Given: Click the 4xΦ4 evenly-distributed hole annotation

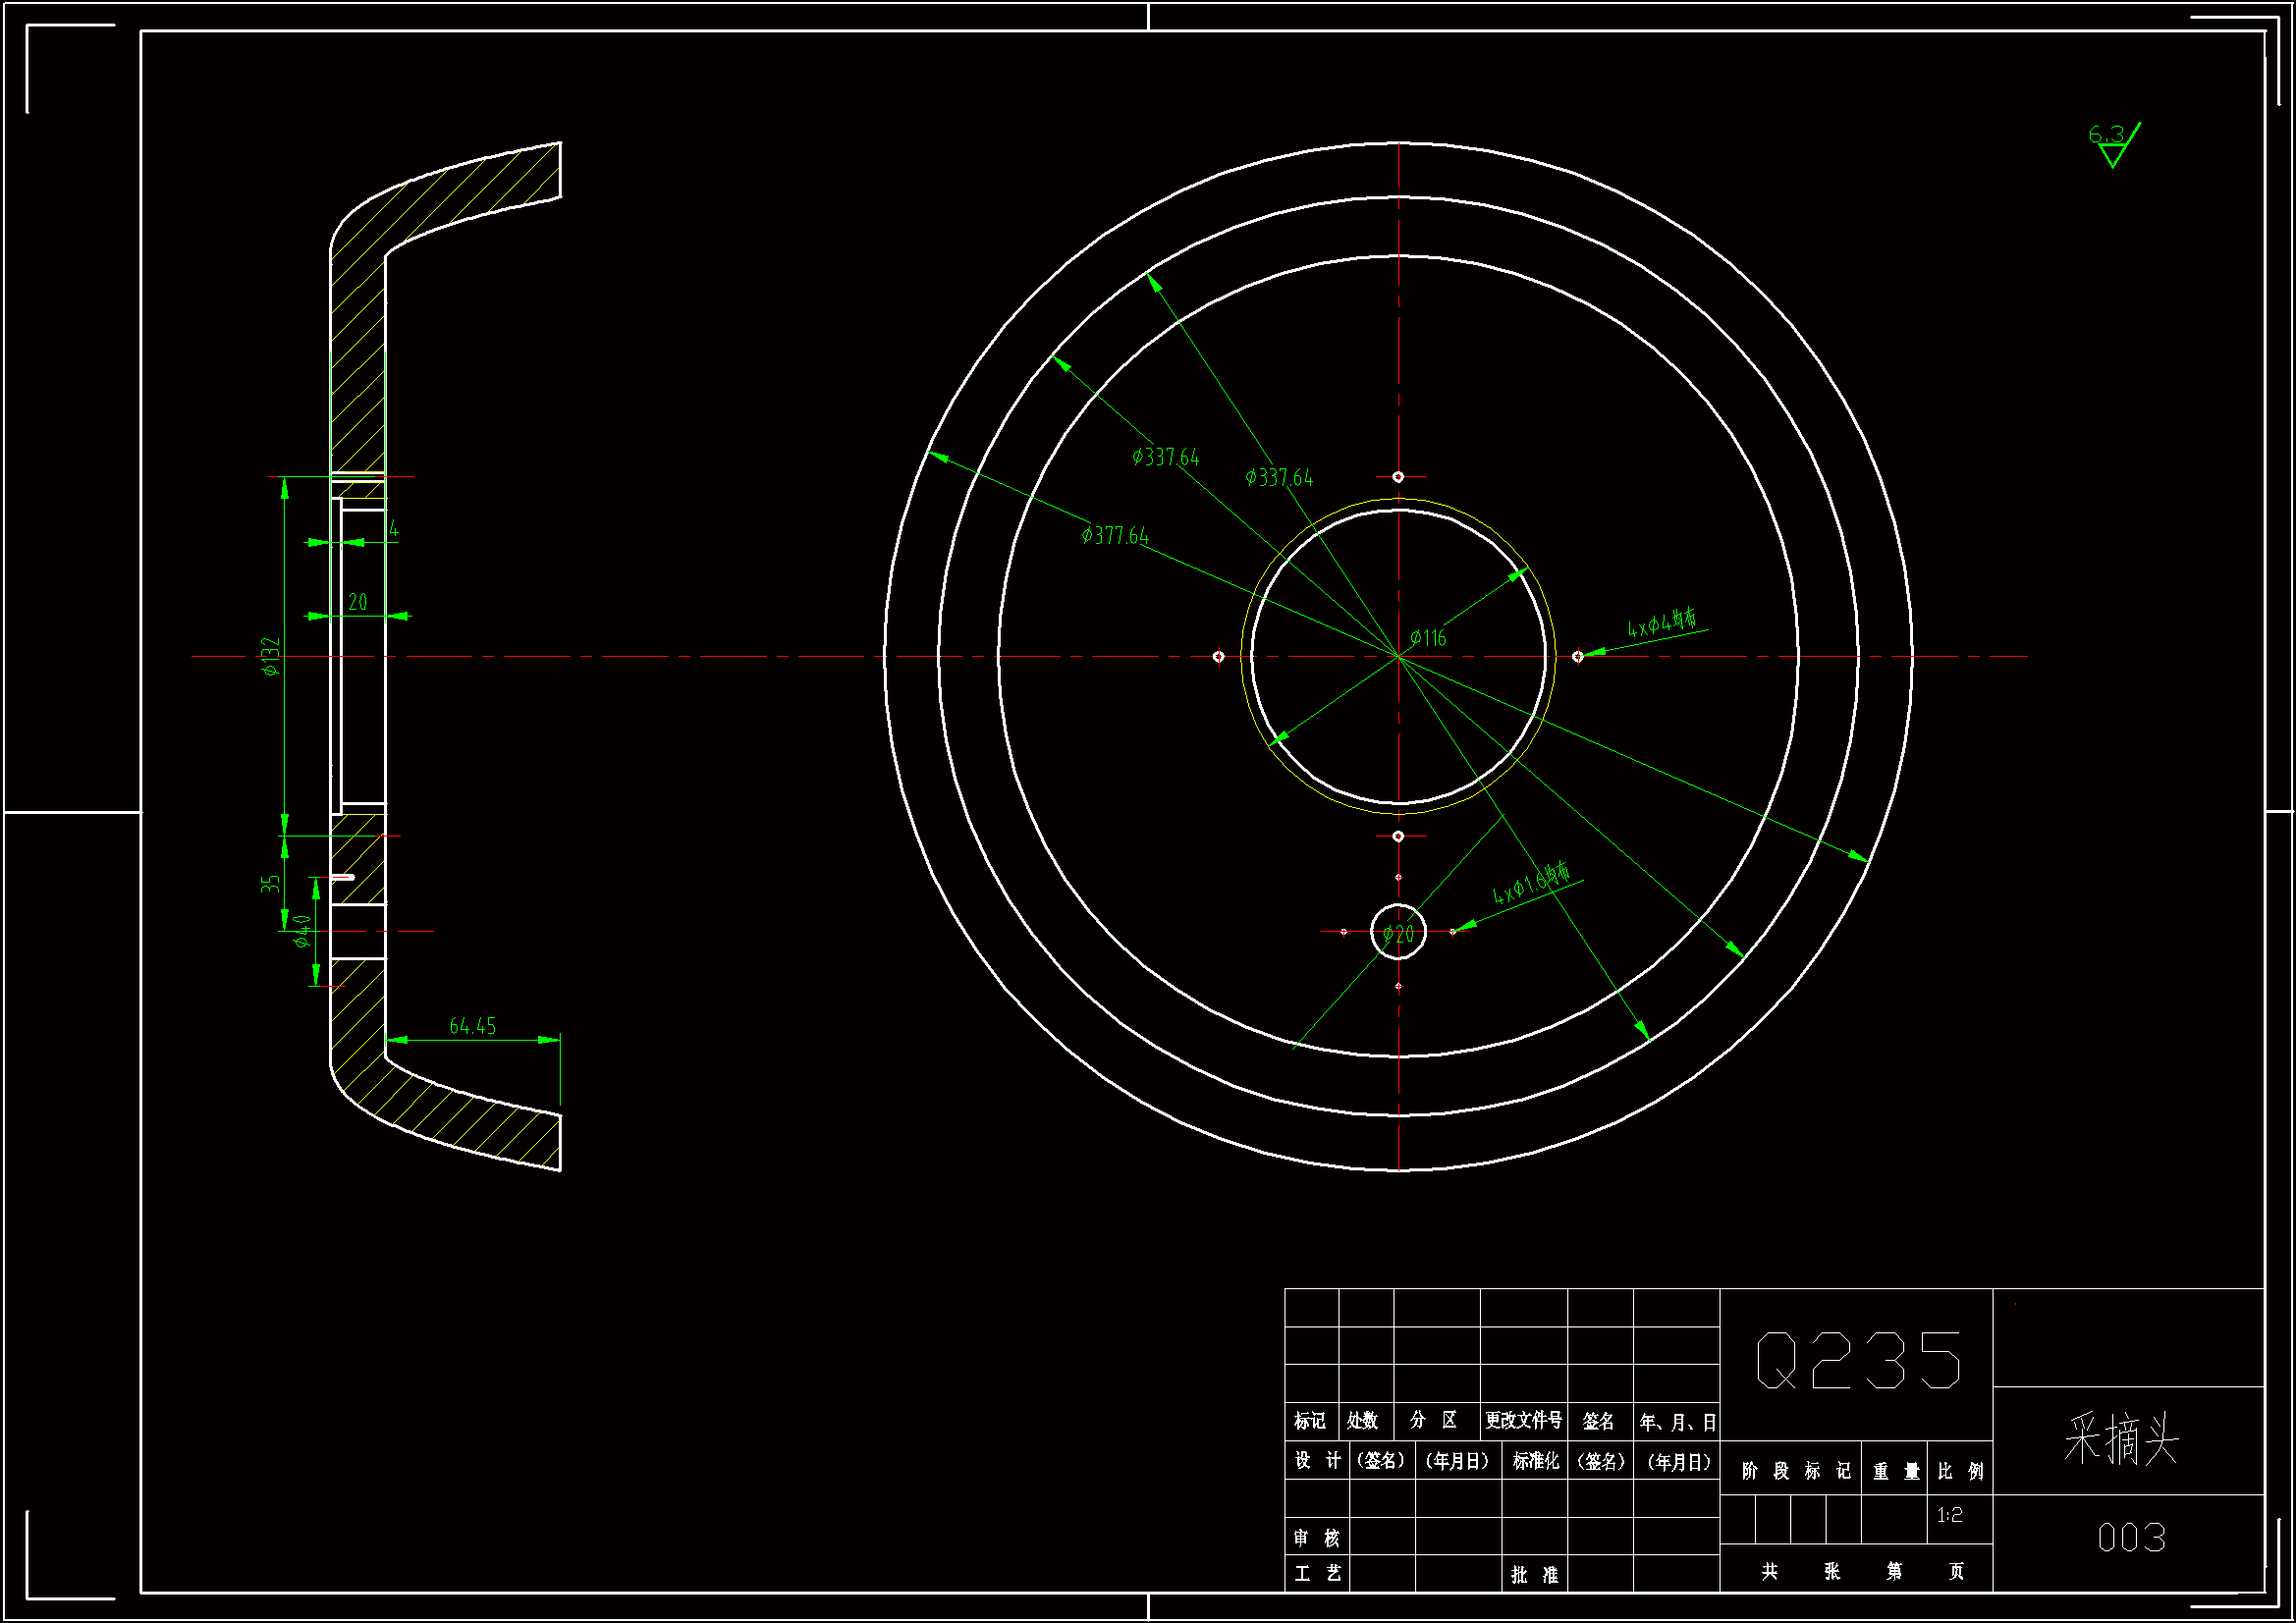Looking at the screenshot, I should [x=1661, y=624].
